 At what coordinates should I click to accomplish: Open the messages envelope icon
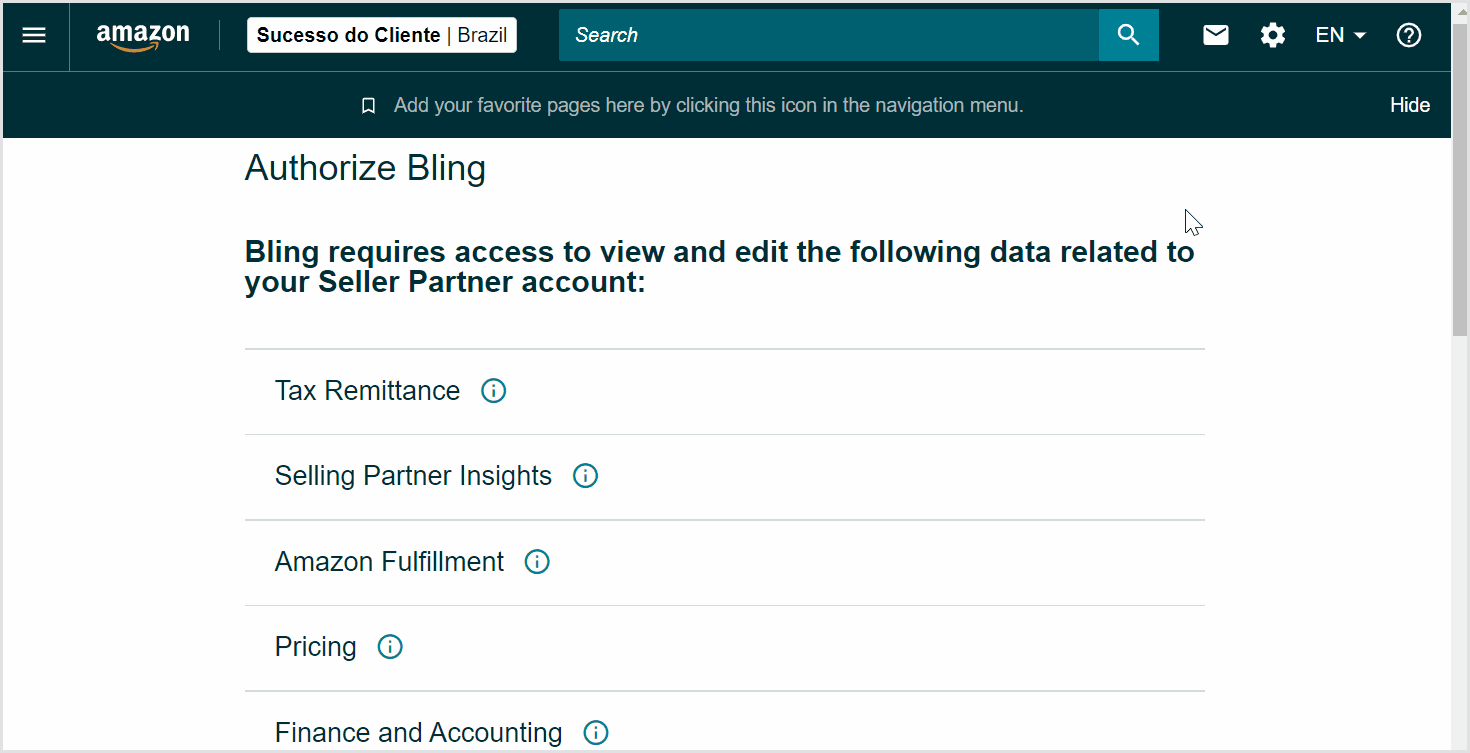coord(1216,35)
